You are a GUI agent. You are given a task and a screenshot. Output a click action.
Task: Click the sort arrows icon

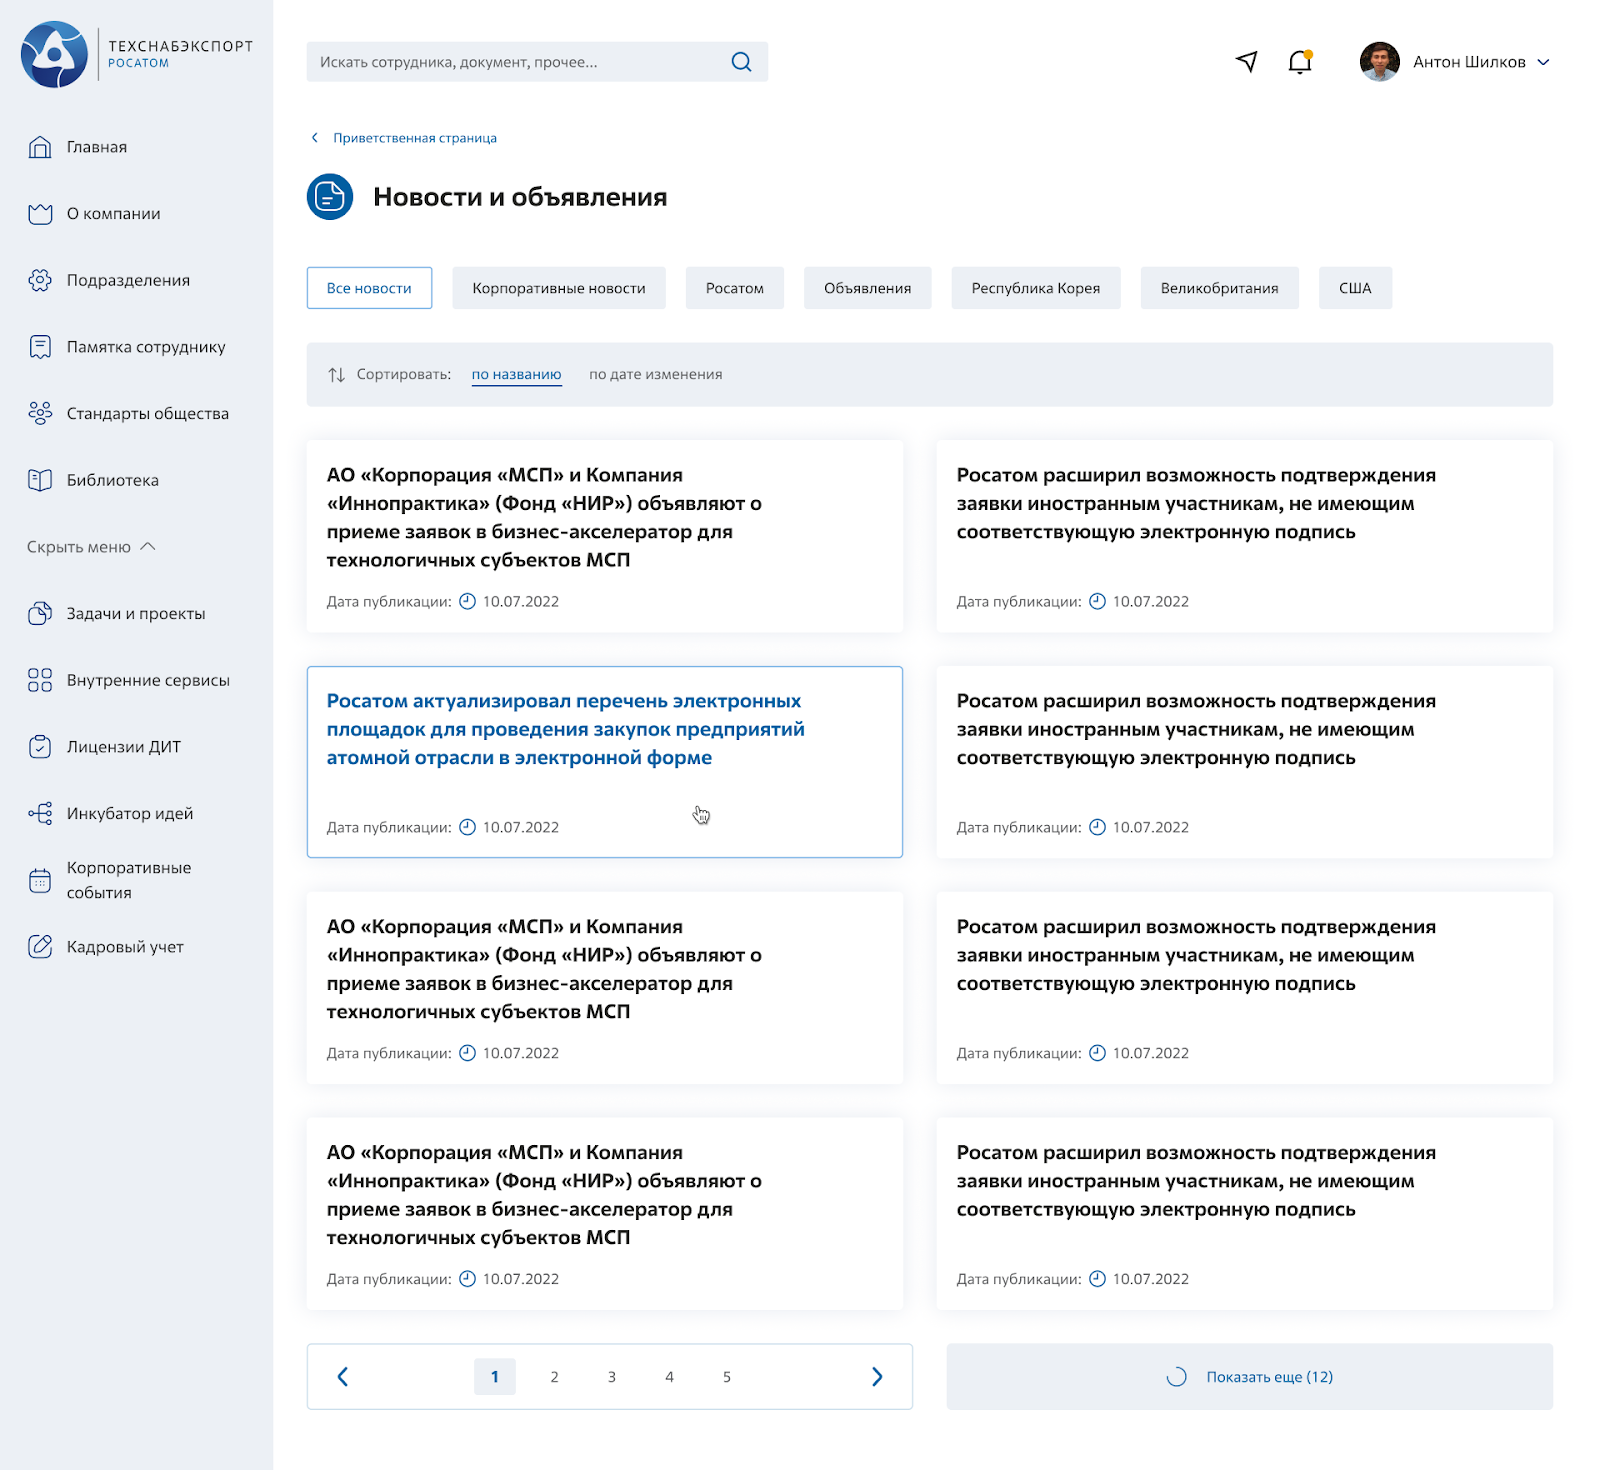click(336, 375)
